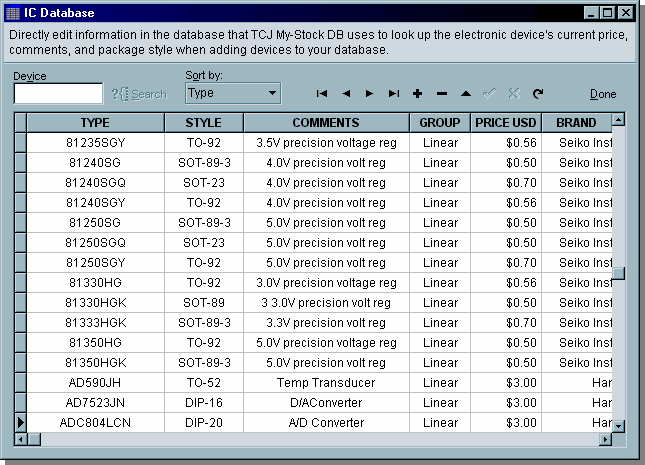The image size is (645, 465).
Task: Select the 81333HGK type cell
Action: coord(95,323)
